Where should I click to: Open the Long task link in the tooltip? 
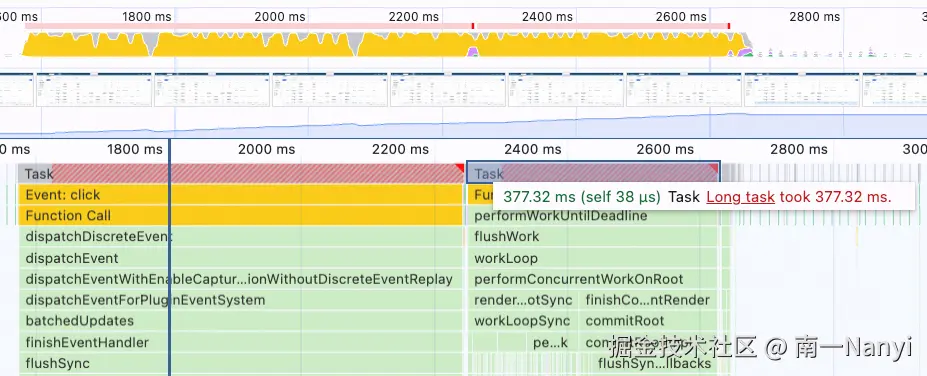[x=740, y=196]
